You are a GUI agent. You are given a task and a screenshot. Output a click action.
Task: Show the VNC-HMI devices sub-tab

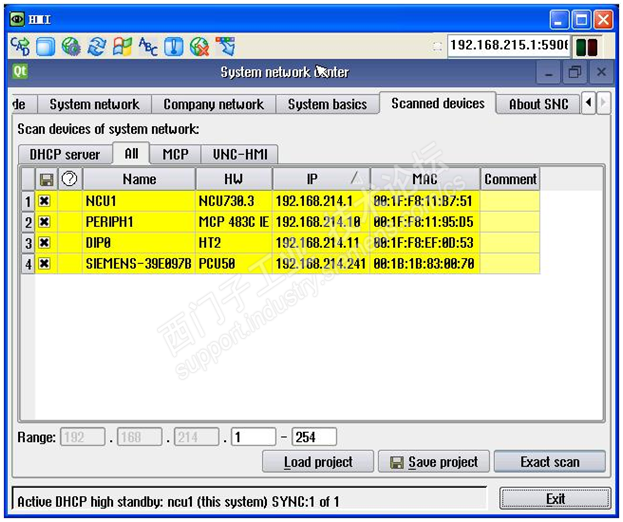240,154
